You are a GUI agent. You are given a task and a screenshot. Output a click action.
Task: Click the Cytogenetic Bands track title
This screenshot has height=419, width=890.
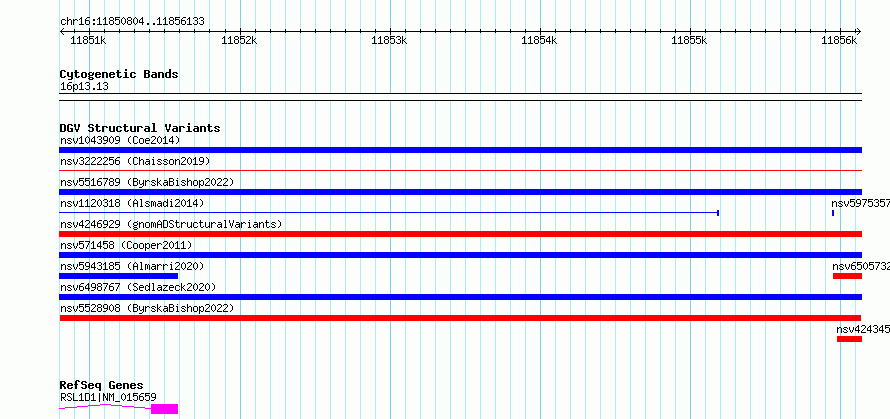click(119, 74)
